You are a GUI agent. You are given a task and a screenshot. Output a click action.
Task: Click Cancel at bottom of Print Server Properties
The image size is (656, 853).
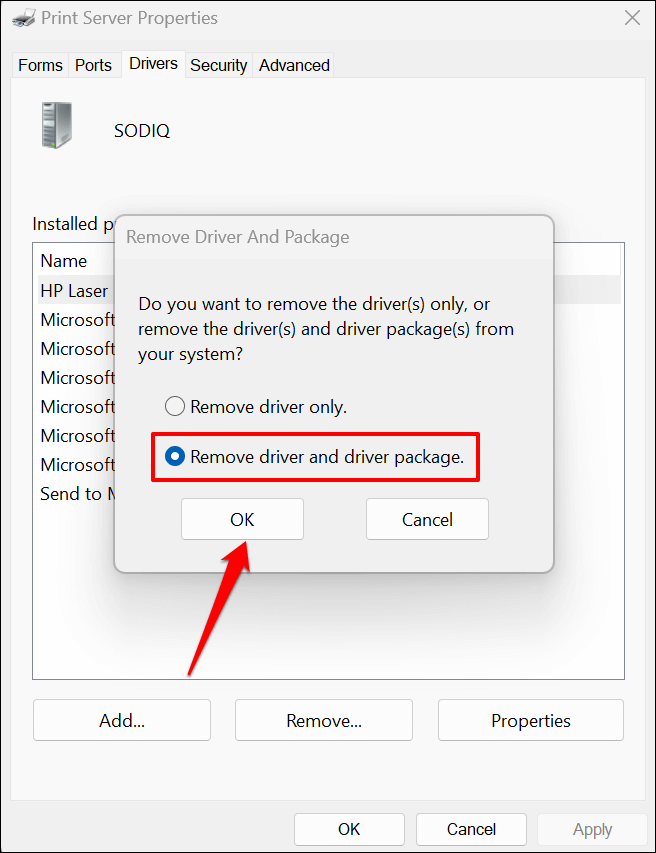point(471,829)
